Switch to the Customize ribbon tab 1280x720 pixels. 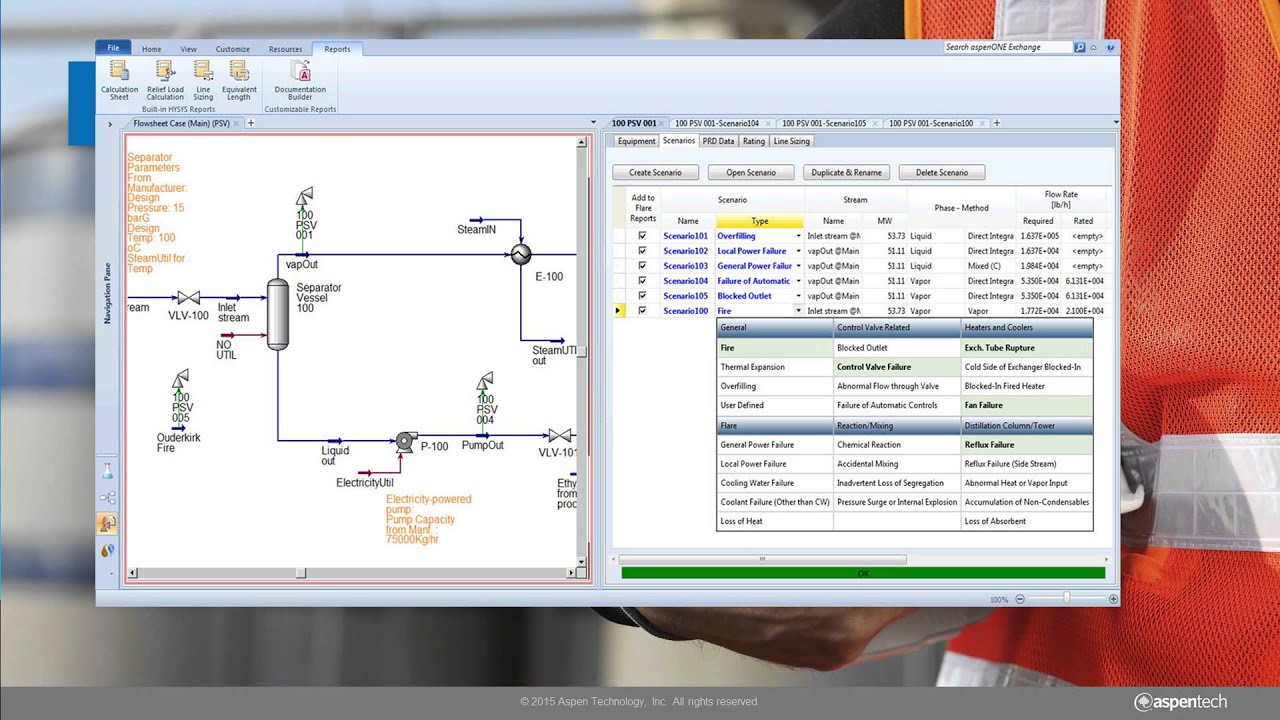pyautogui.click(x=233, y=49)
